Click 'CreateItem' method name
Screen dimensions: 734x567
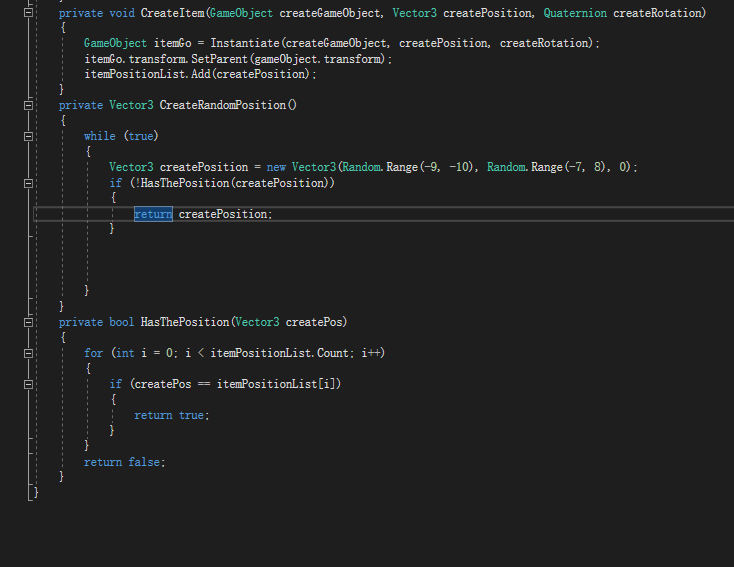172,13
